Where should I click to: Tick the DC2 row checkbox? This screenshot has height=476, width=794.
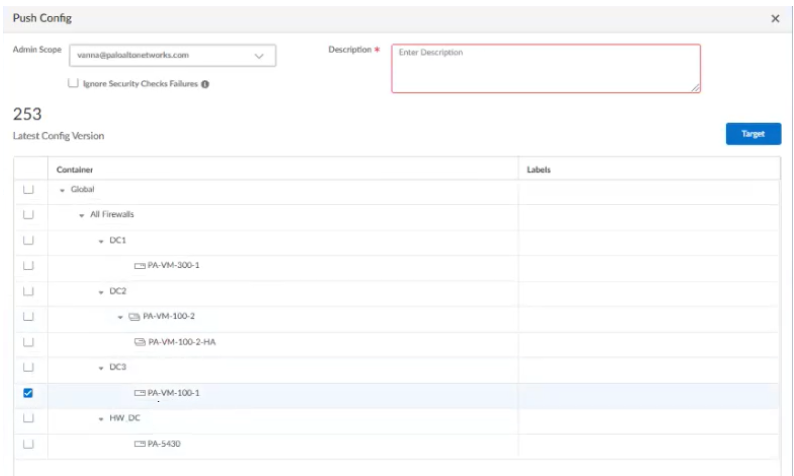click(28, 291)
